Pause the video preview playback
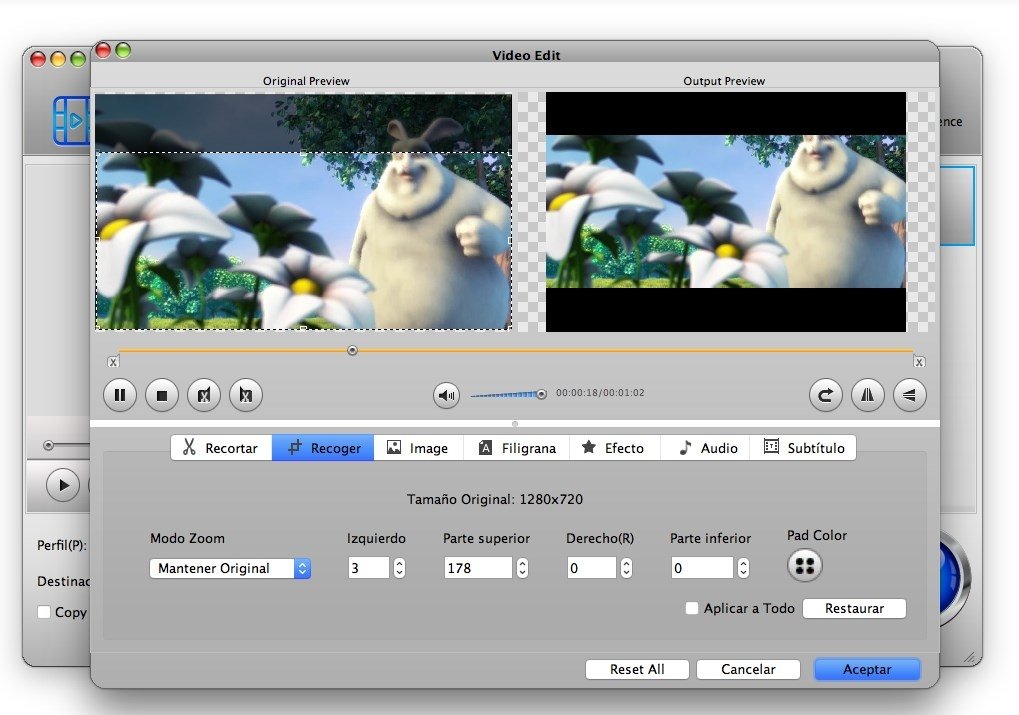 (120, 395)
